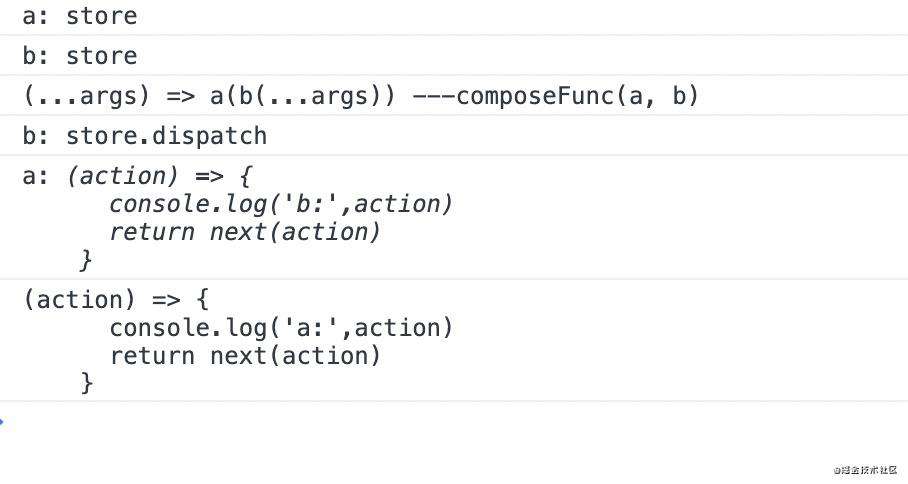Click the blue console prompt chevron

tap(2, 421)
